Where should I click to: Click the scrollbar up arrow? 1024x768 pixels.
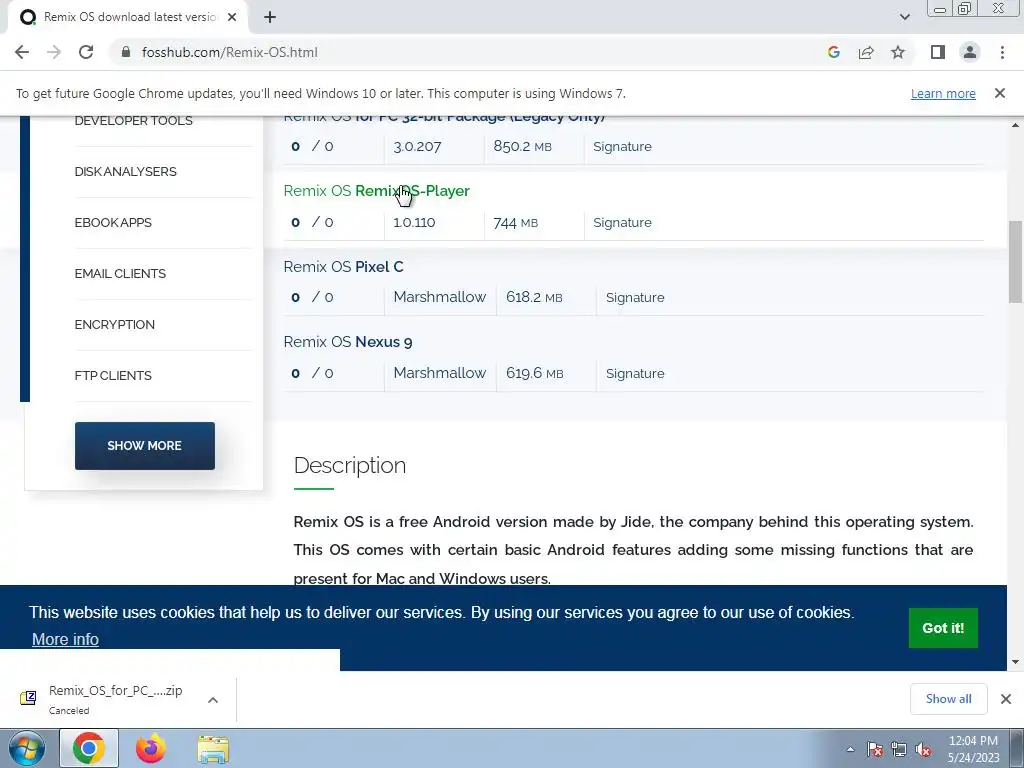(x=1015, y=125)
